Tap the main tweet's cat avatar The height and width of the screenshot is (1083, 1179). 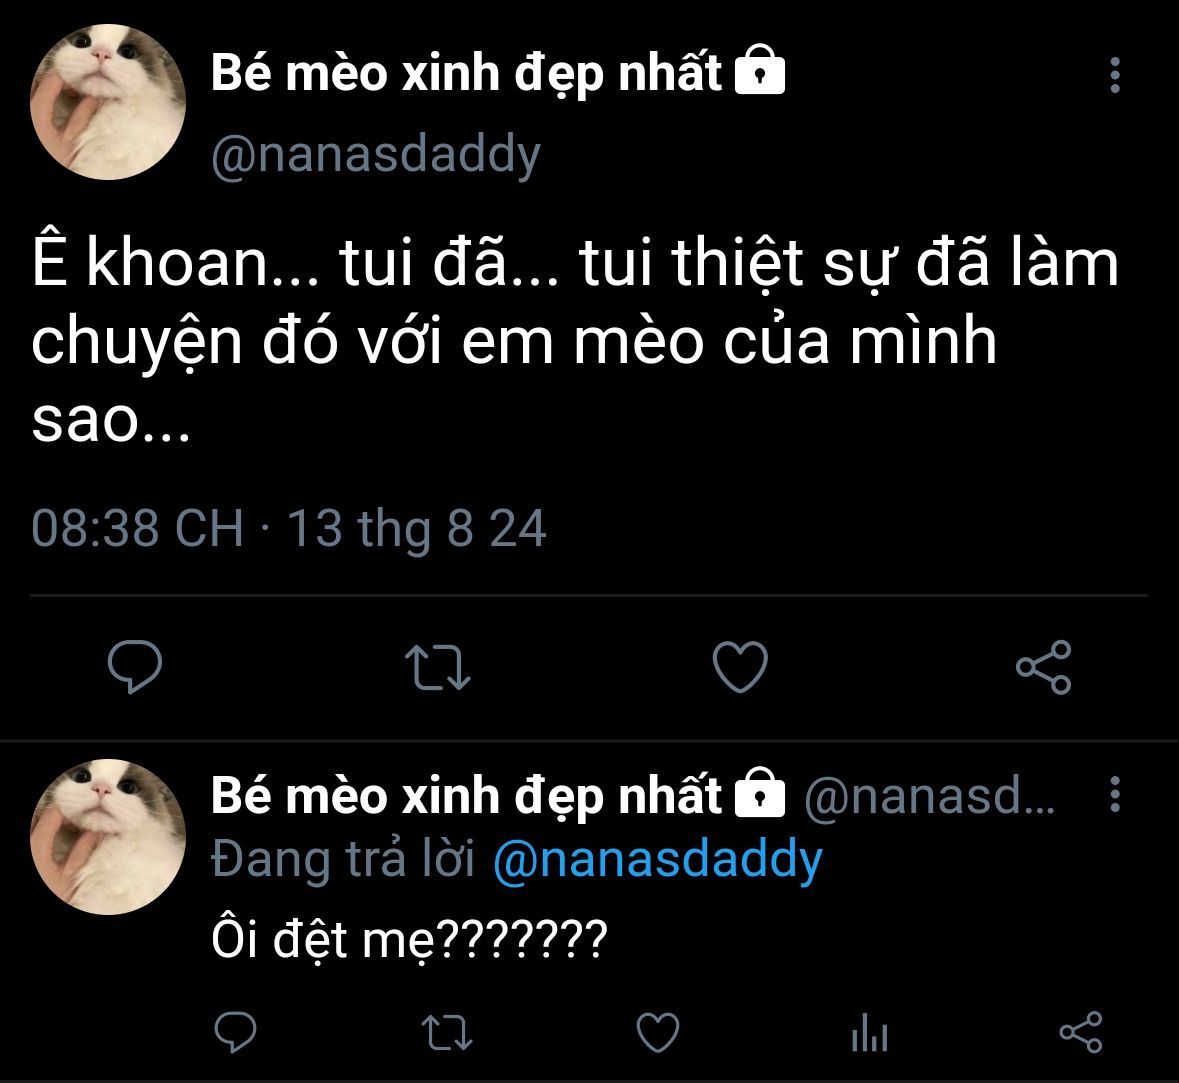tap(108, 102)
